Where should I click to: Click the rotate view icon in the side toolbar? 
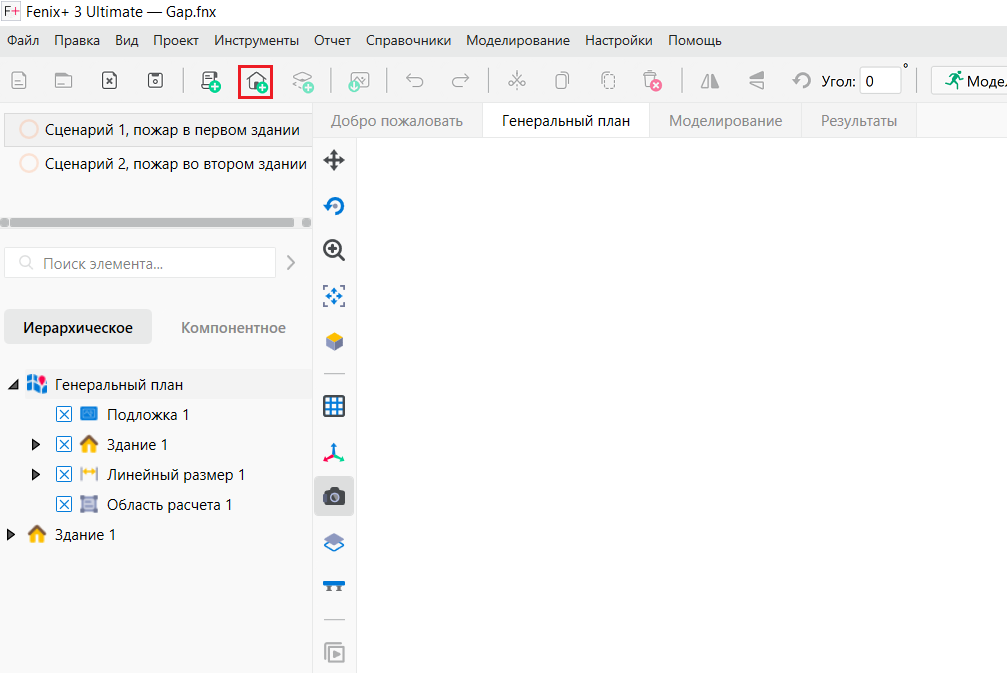tap(334, 205)
